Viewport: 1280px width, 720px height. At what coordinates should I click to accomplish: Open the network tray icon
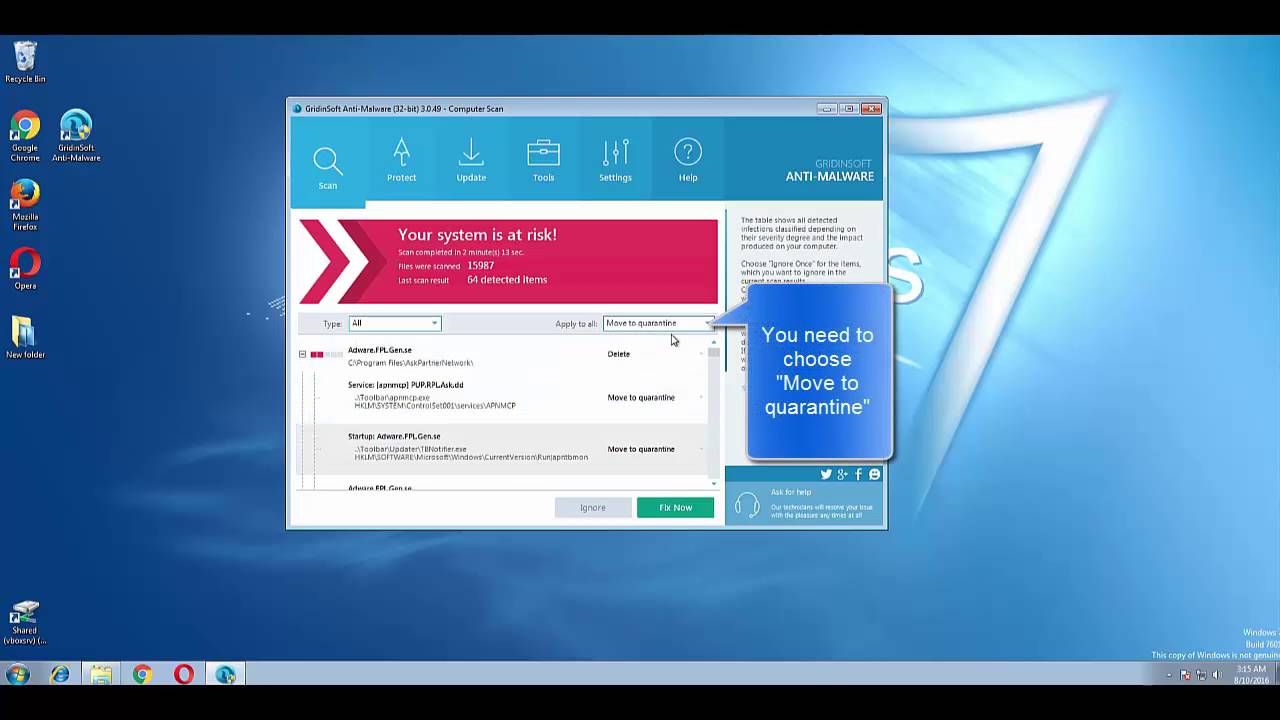[1201, 675]
